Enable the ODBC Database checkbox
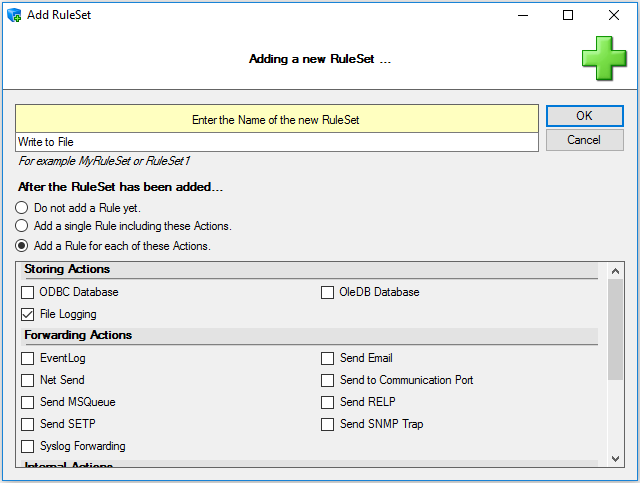The width and height of the screenshot is (640, 483). [28, 292]
